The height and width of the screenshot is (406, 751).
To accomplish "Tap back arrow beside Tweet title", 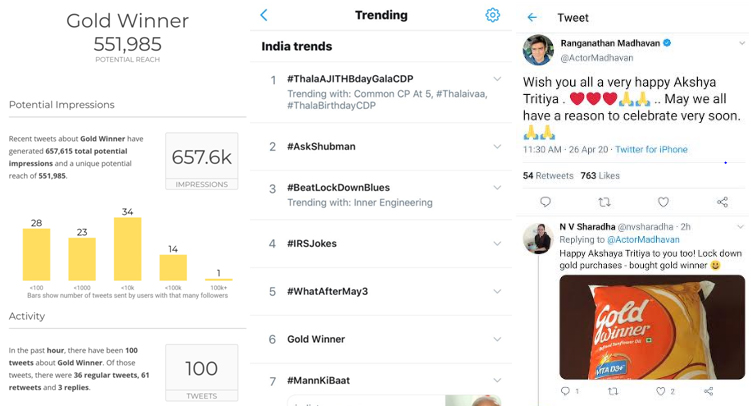I will tap(532, 17).
